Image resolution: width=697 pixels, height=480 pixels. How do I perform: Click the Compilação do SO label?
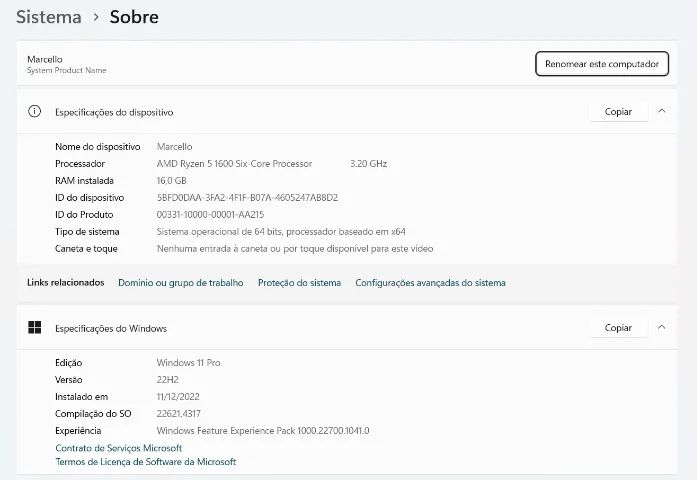point(93,413)
